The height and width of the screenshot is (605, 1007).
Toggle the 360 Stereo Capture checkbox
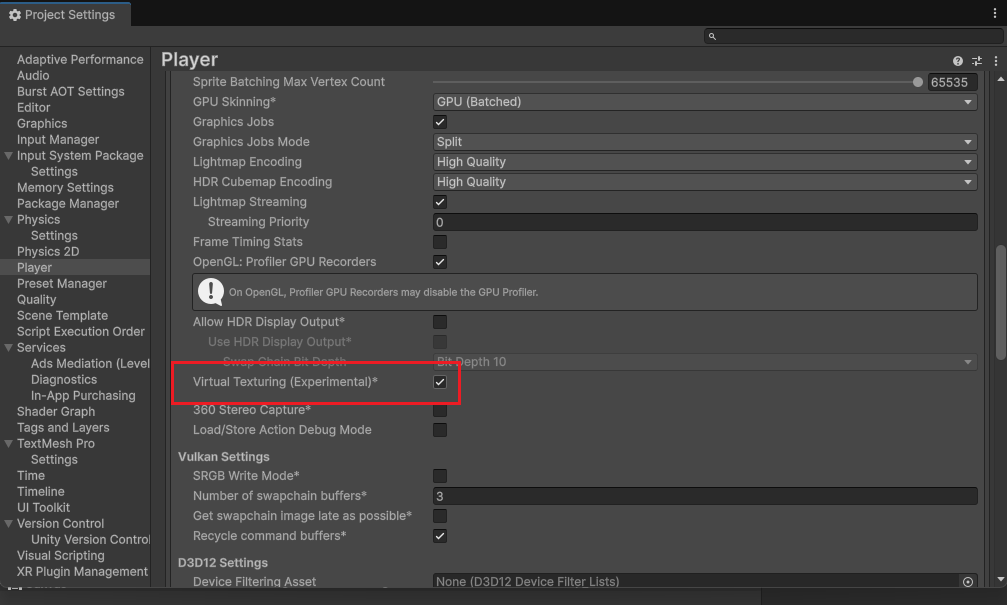click(440, 410)
